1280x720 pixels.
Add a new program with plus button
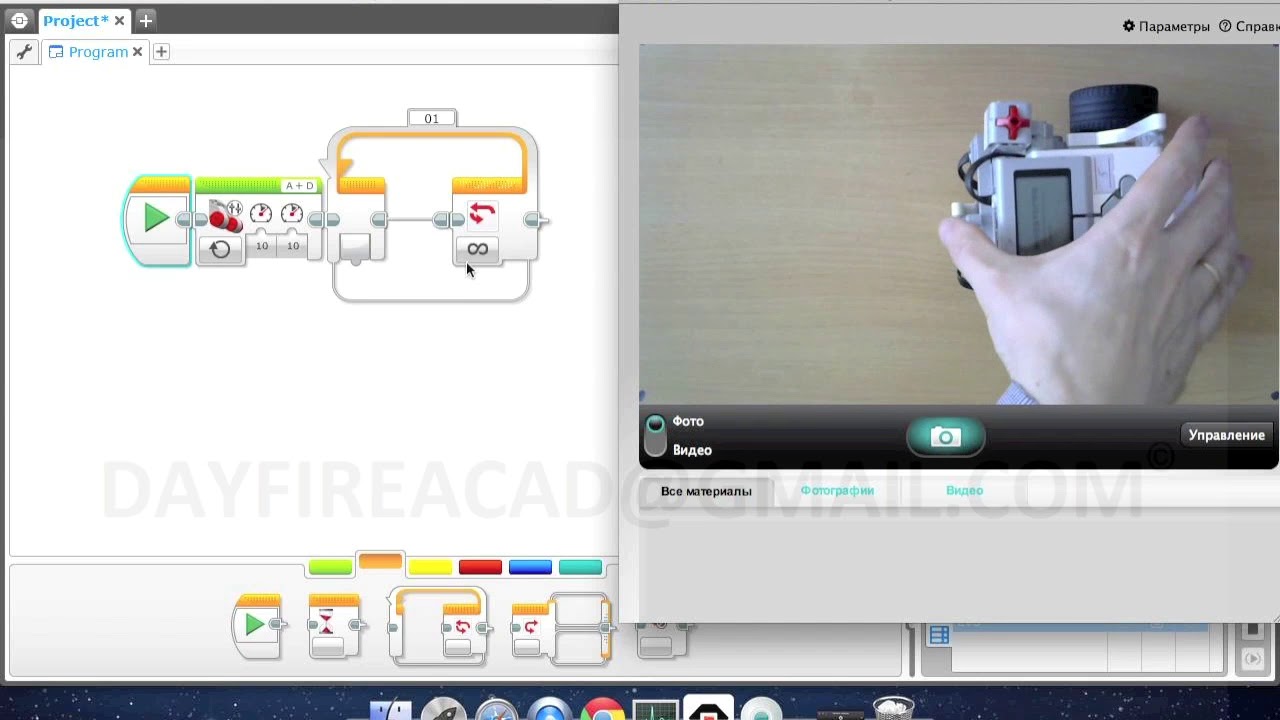click(161, 52)
